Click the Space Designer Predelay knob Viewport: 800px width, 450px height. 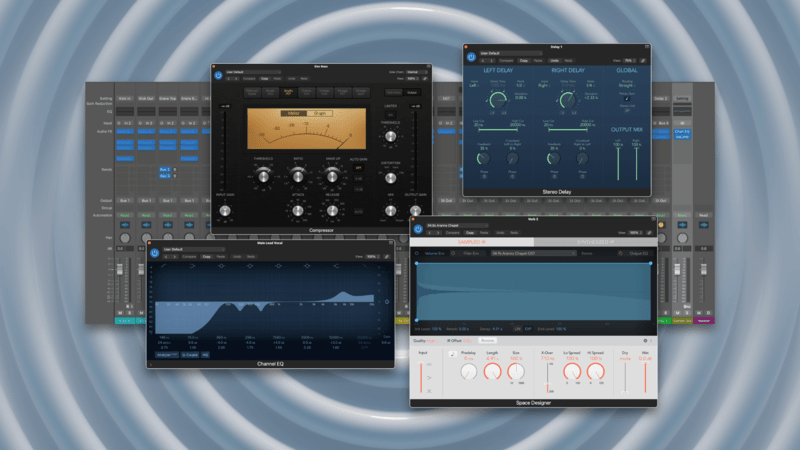468,372
